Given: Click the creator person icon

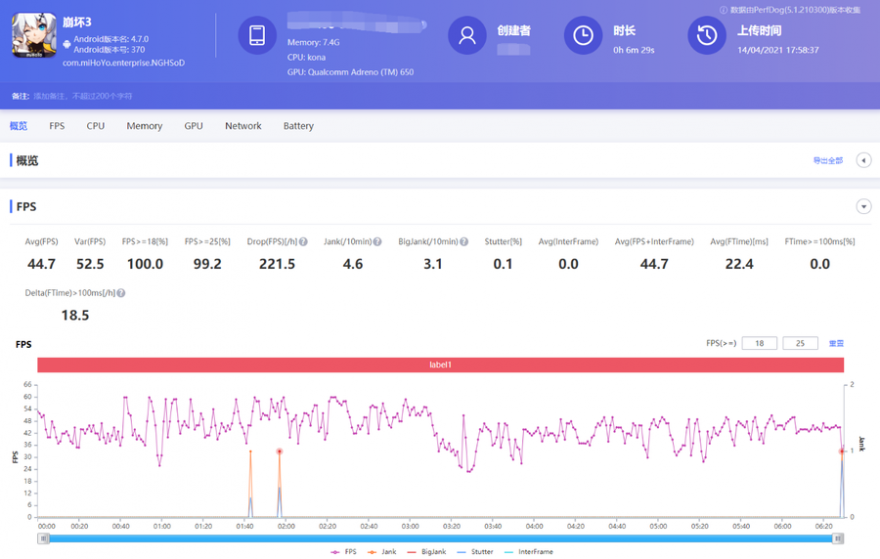Looking at the screenshot, I should point(467,36).
